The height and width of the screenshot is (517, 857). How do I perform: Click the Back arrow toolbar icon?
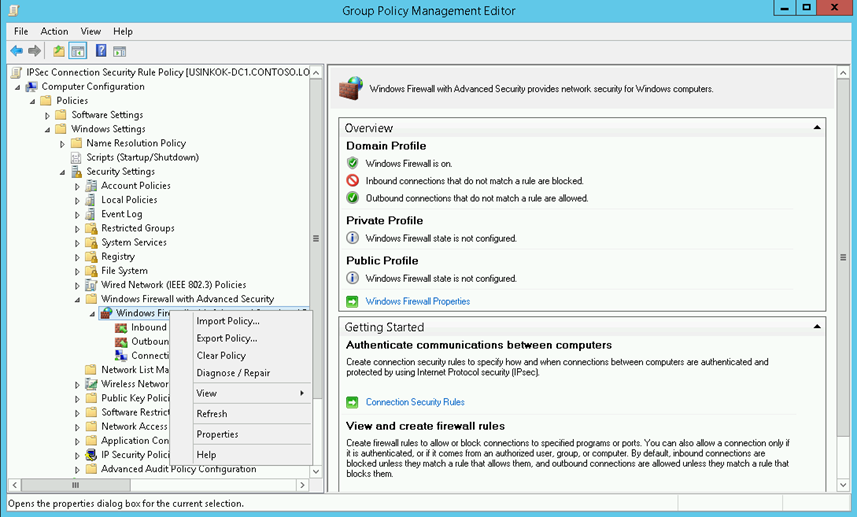click(16, 51)
